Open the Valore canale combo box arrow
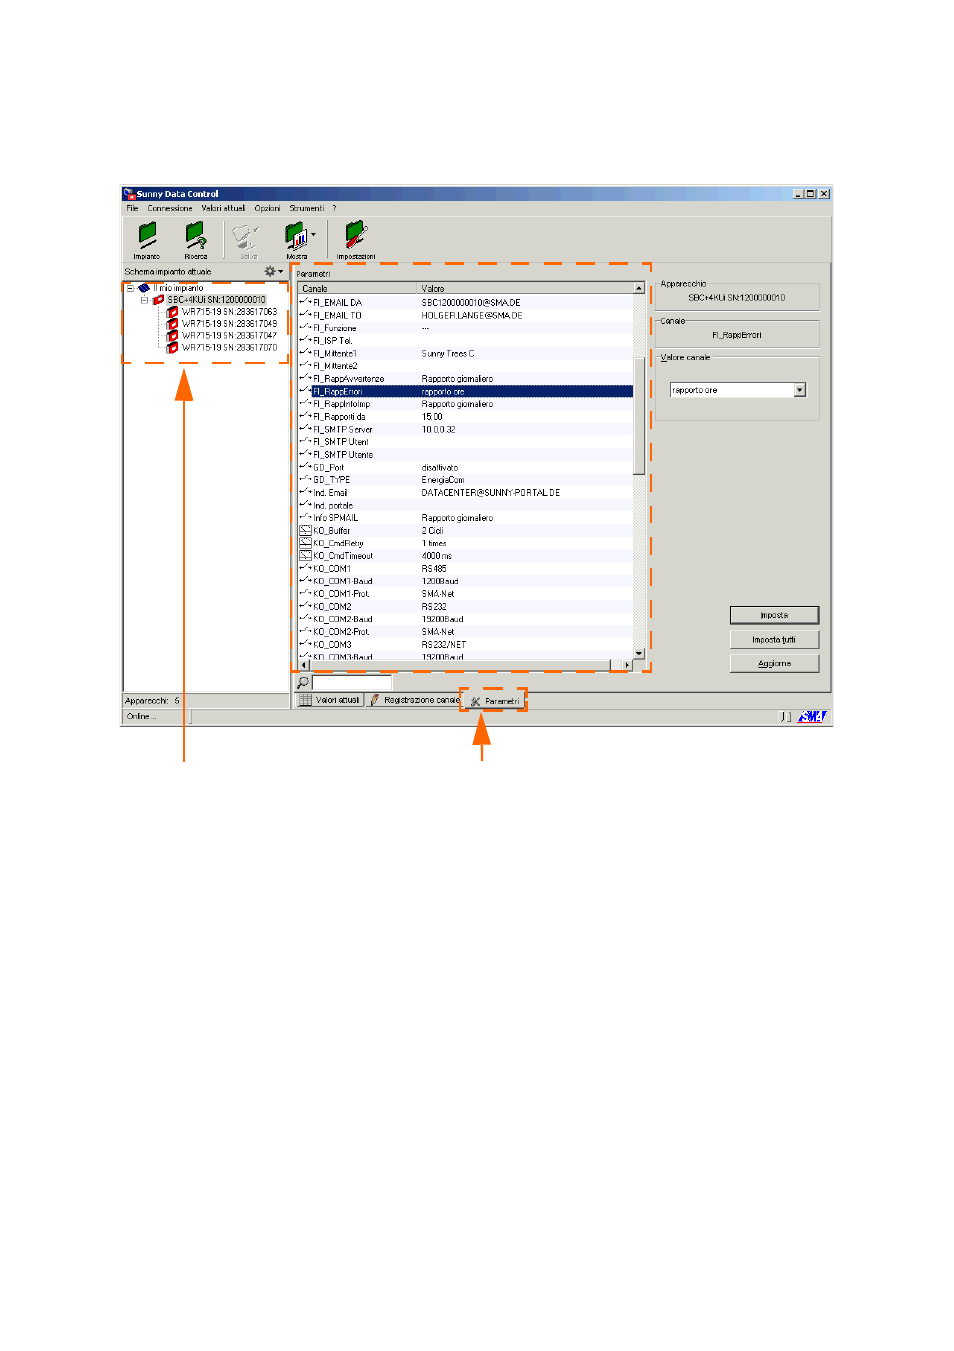 pyautogui.click(x=800, y=390)
